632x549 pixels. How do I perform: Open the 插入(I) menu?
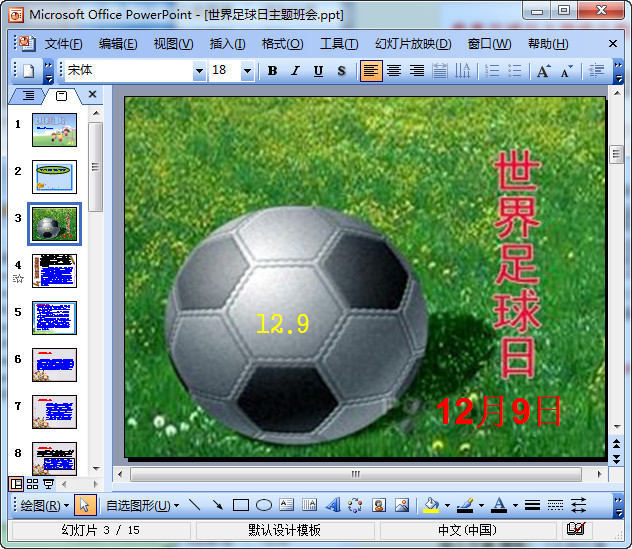[227, 44]
